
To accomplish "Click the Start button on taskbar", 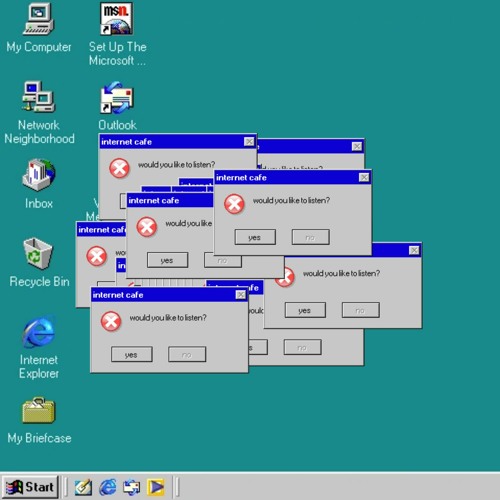I will pyautogui.click(x=30, y=487).
